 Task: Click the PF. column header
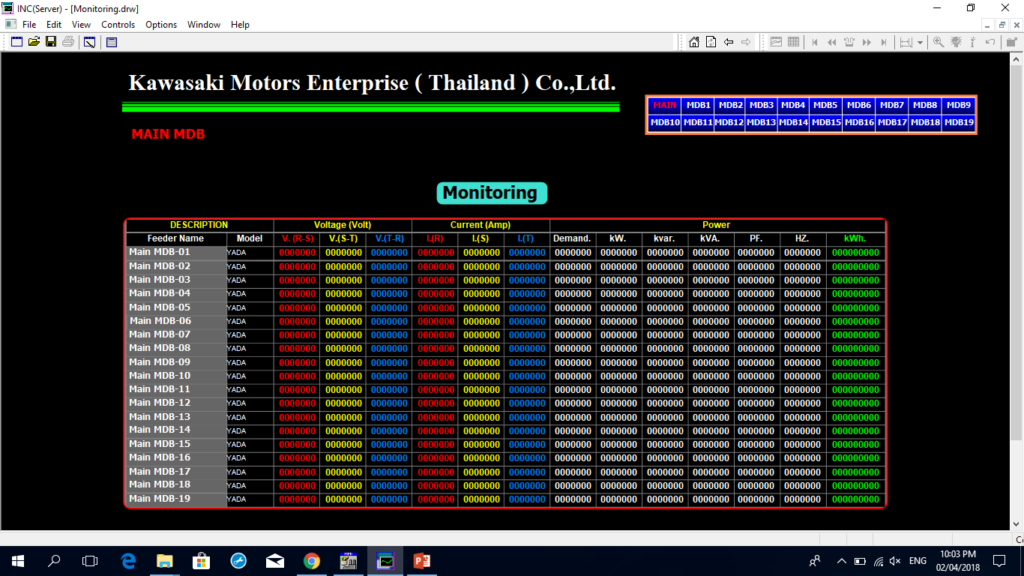[x=756, y=239]
